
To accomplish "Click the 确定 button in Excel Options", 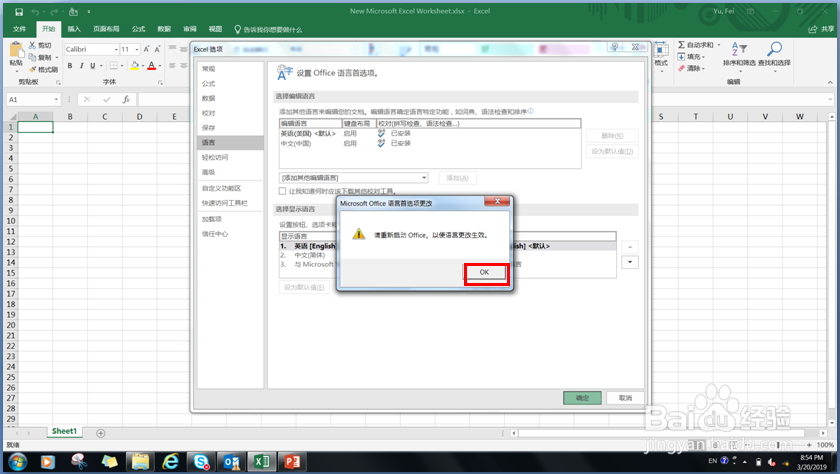I will click(x=582, y=398).
